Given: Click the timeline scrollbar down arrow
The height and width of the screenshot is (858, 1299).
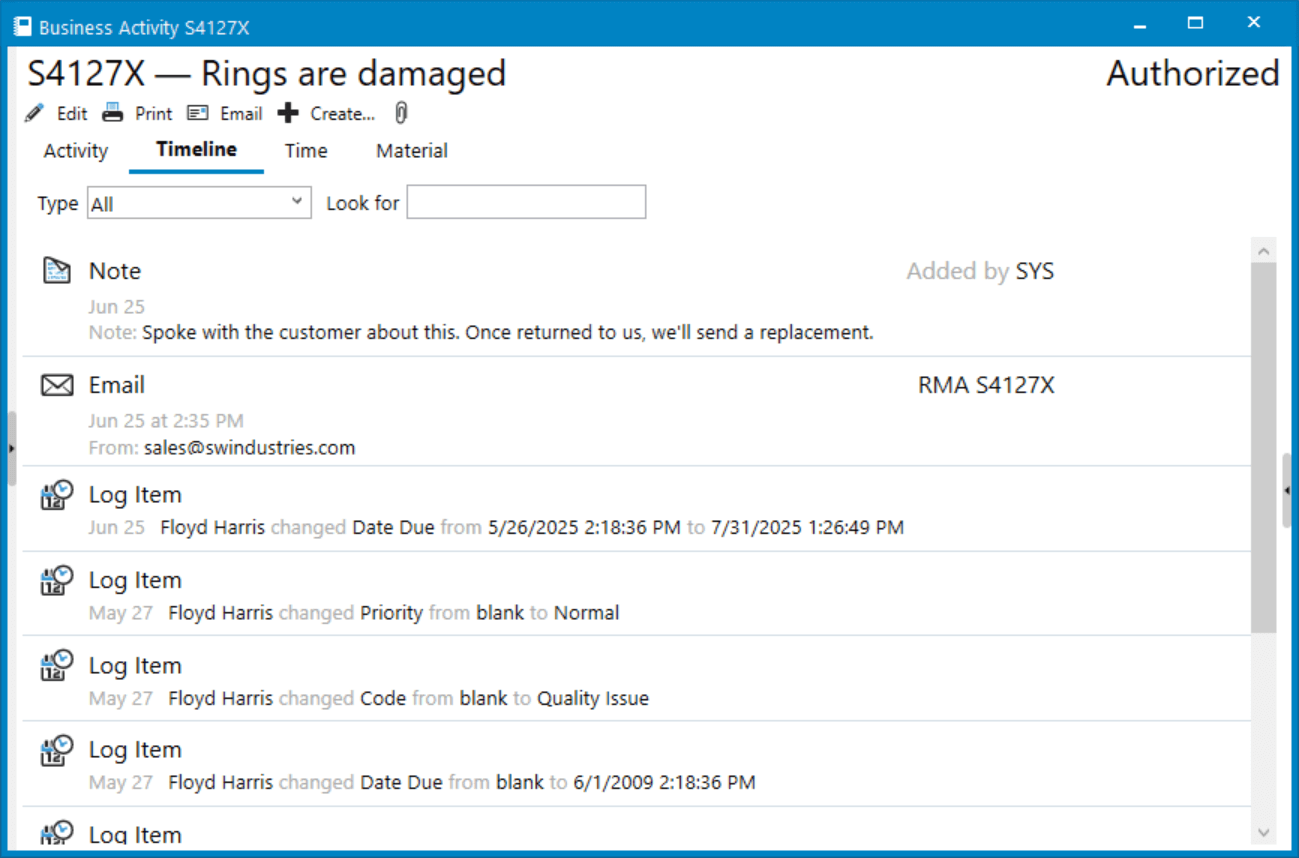Looking at the screenshot, I should tap(1263, 832).
